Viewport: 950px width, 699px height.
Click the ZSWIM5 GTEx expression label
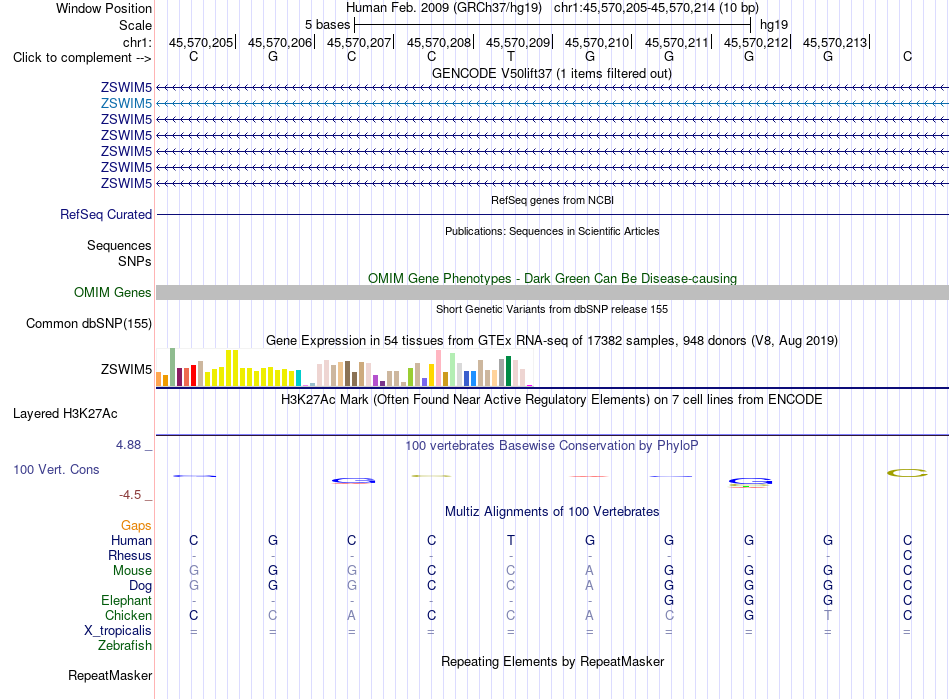126,369
